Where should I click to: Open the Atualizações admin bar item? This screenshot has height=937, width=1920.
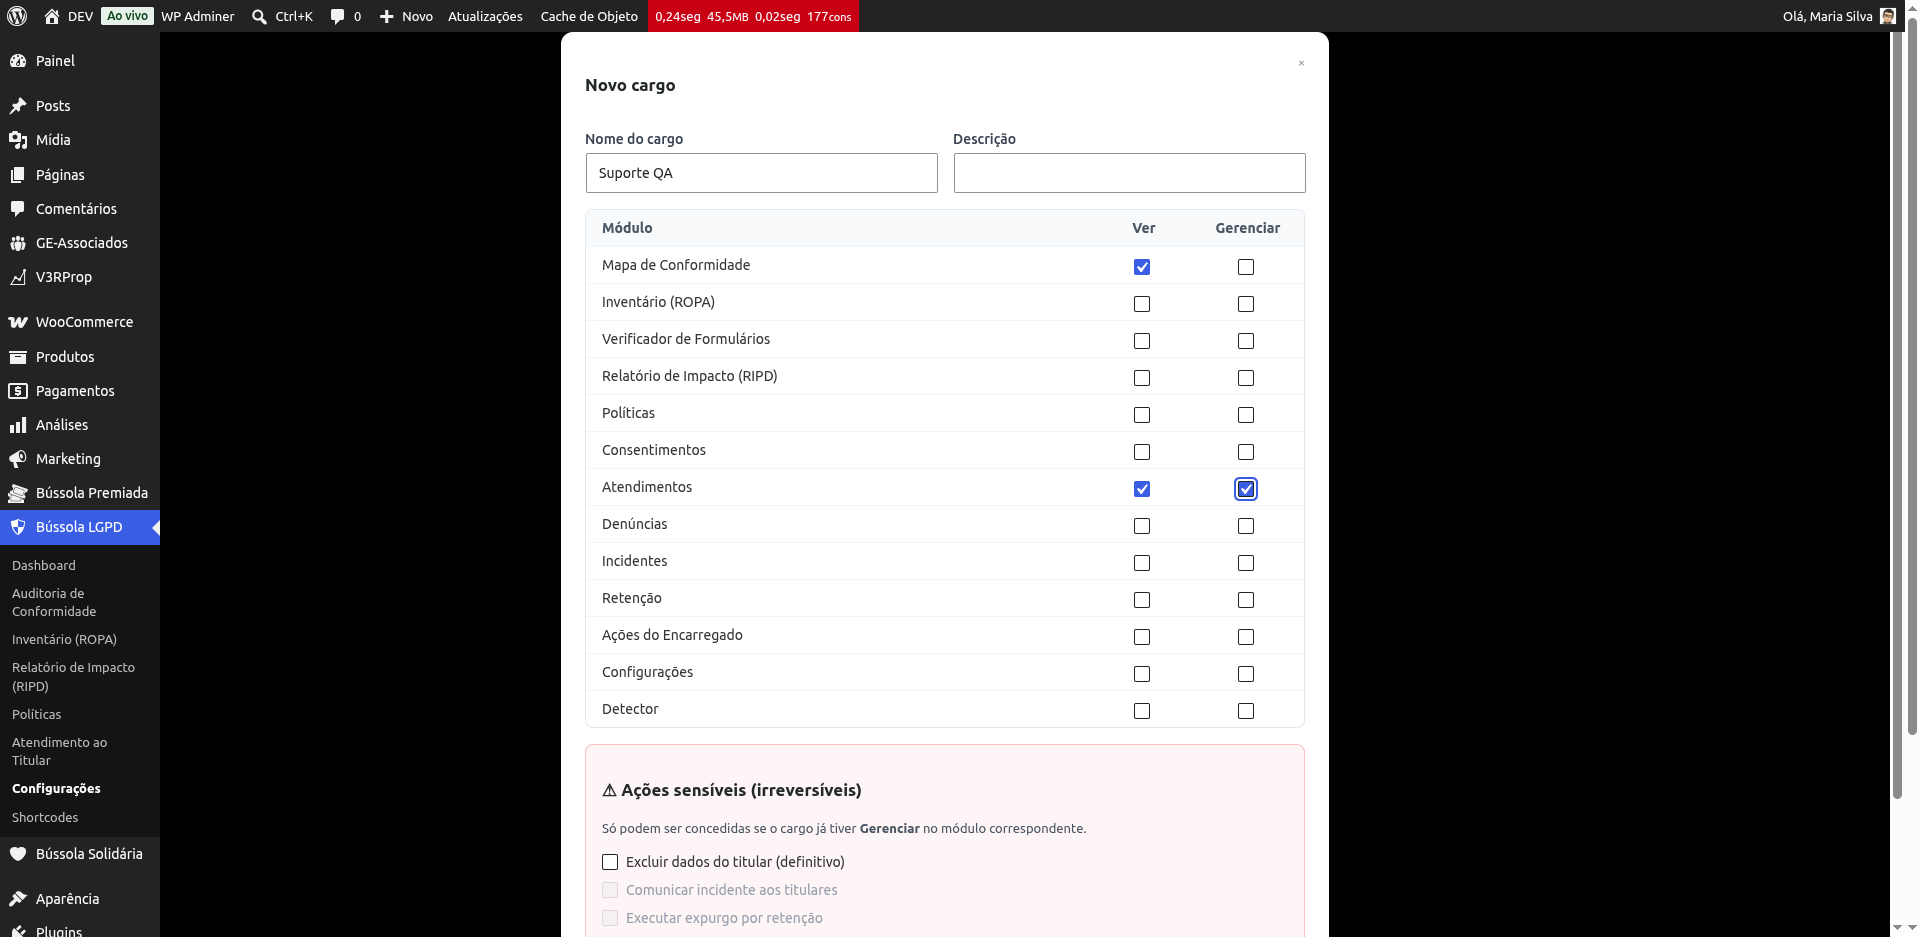click(x=485, y=16)
